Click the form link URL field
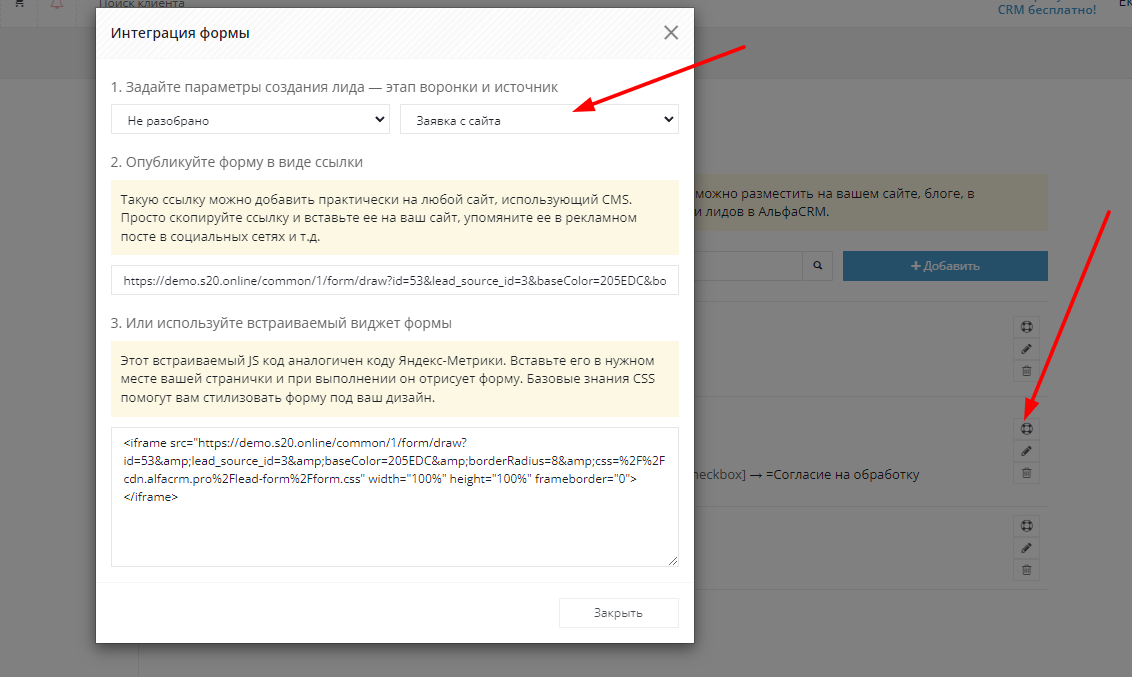 click(x=395, y=281)
